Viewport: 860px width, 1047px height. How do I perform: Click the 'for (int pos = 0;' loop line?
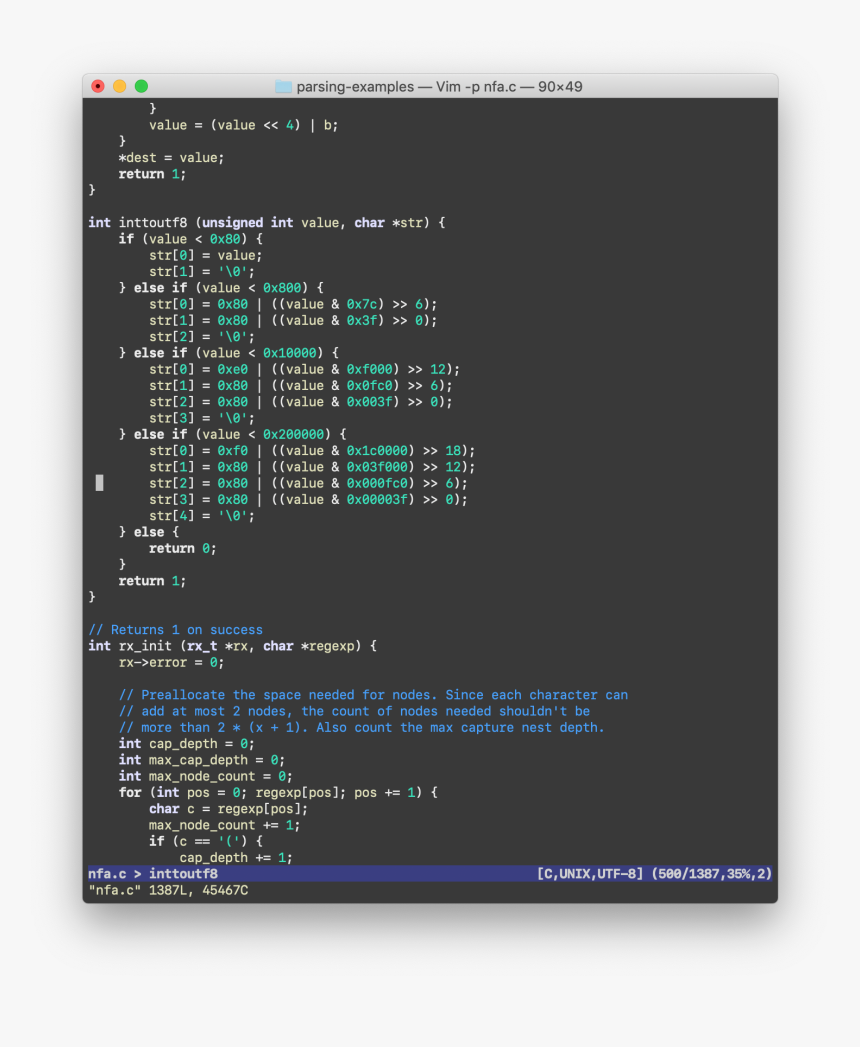tap(278, 793)
